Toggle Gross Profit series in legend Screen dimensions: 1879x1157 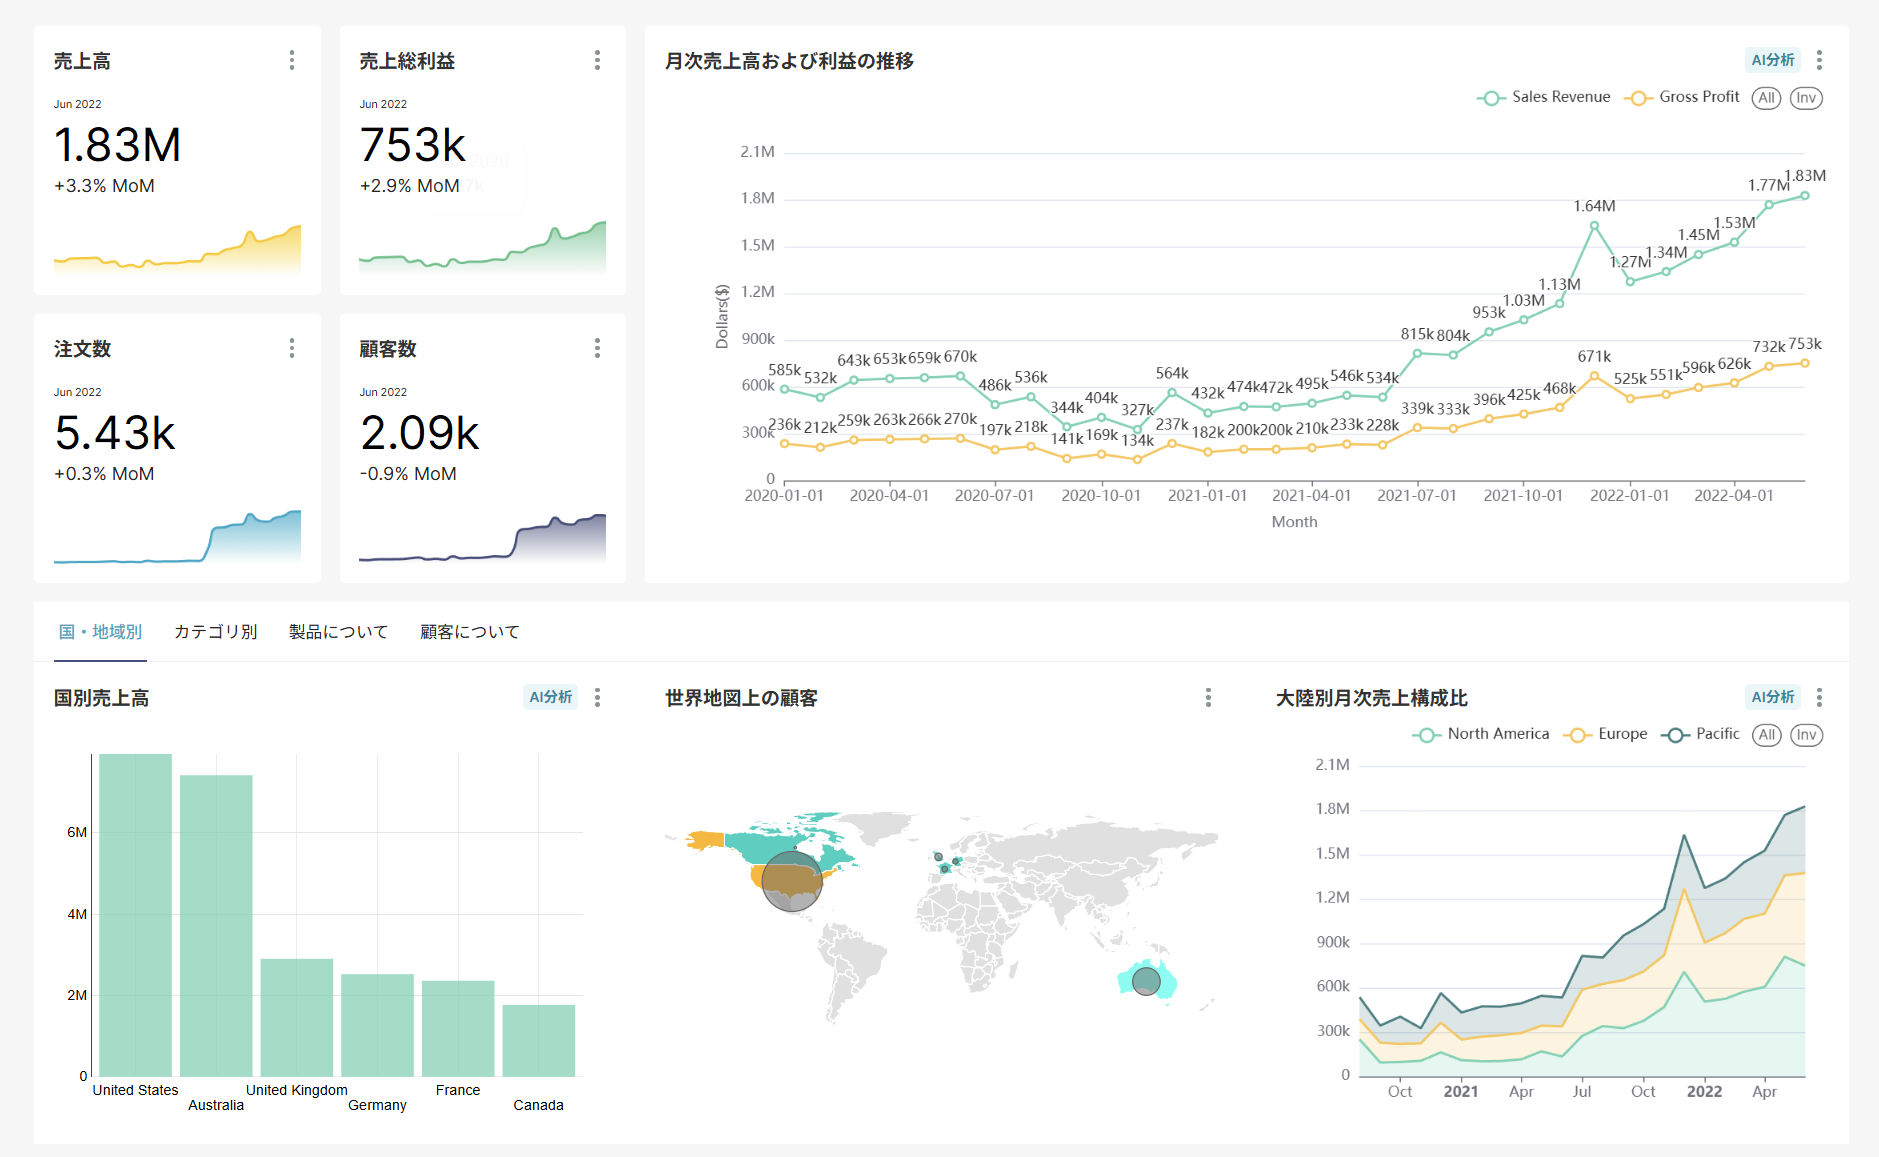1683,98
